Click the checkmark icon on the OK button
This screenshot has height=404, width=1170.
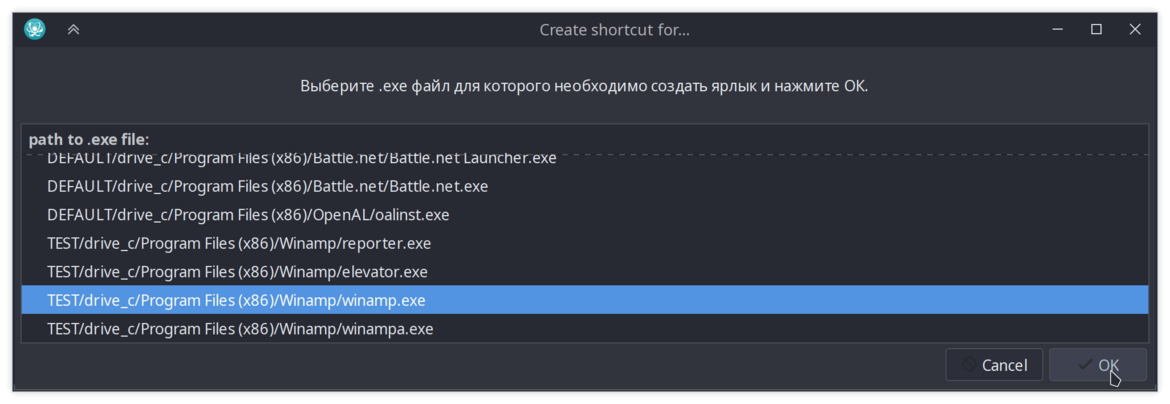click(1085, 365)
